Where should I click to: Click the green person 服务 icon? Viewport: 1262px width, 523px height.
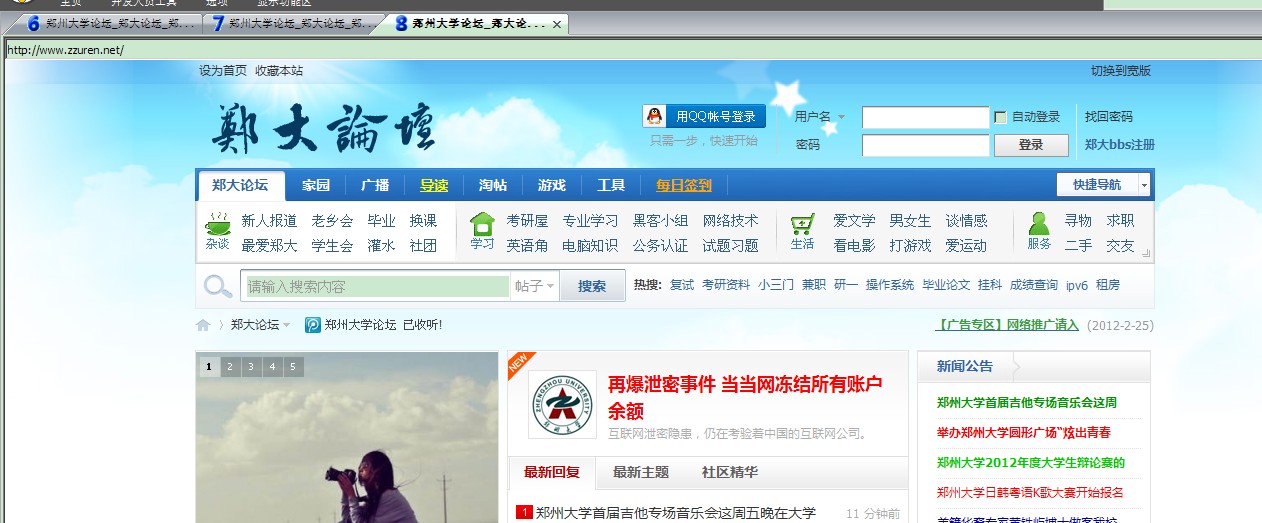coord(1039,224)
